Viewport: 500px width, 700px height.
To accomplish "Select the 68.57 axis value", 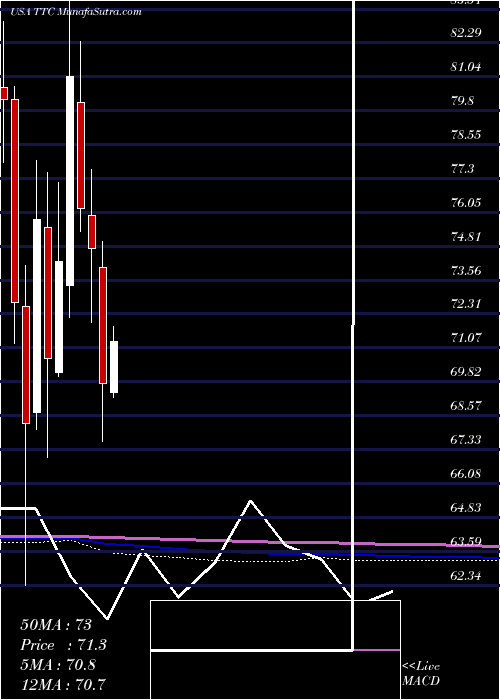I will tap(466, 405).
